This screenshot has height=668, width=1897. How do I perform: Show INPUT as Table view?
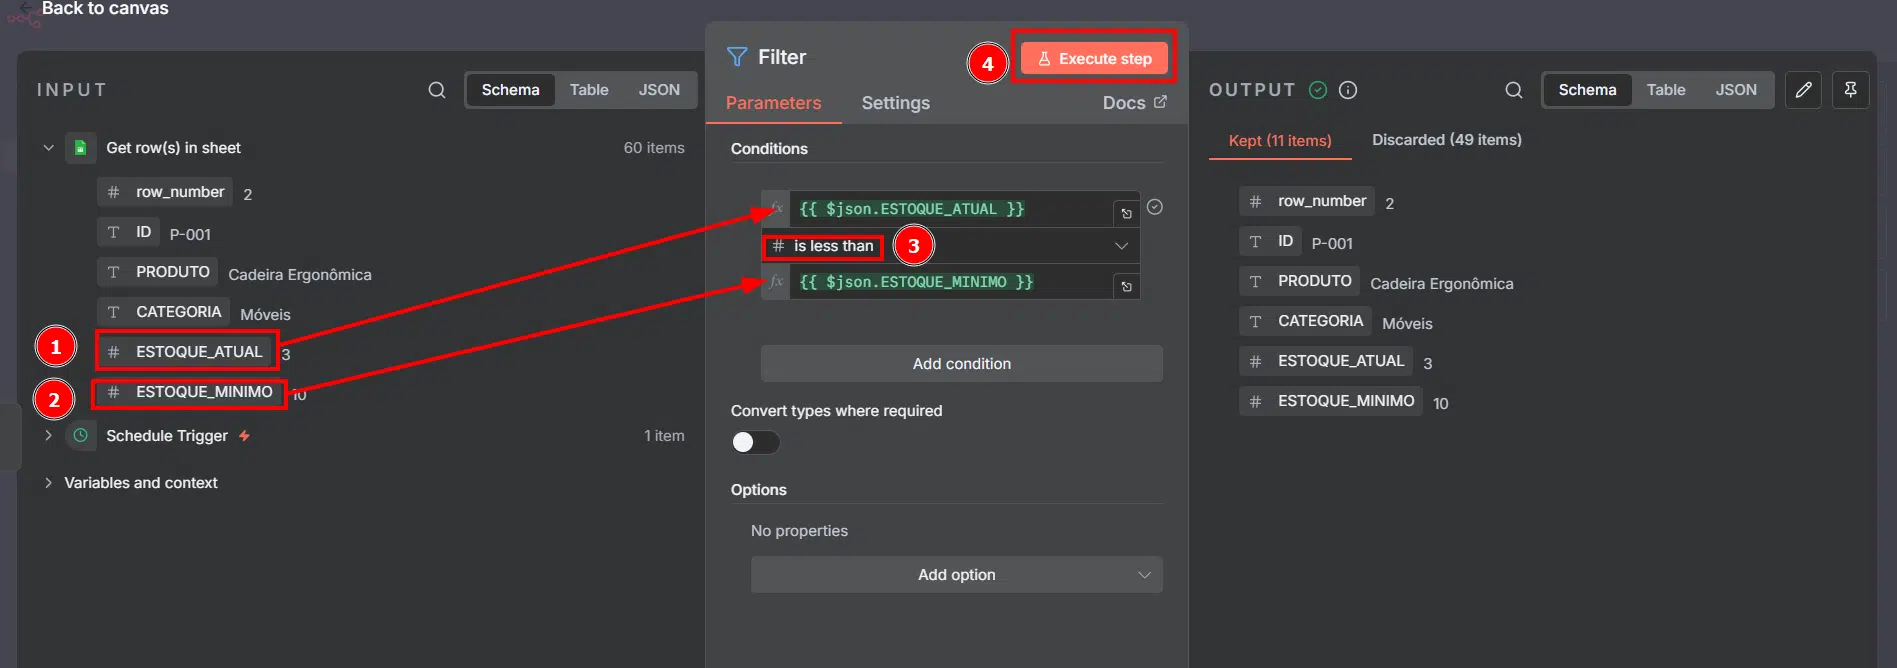[x=589, y=90]
